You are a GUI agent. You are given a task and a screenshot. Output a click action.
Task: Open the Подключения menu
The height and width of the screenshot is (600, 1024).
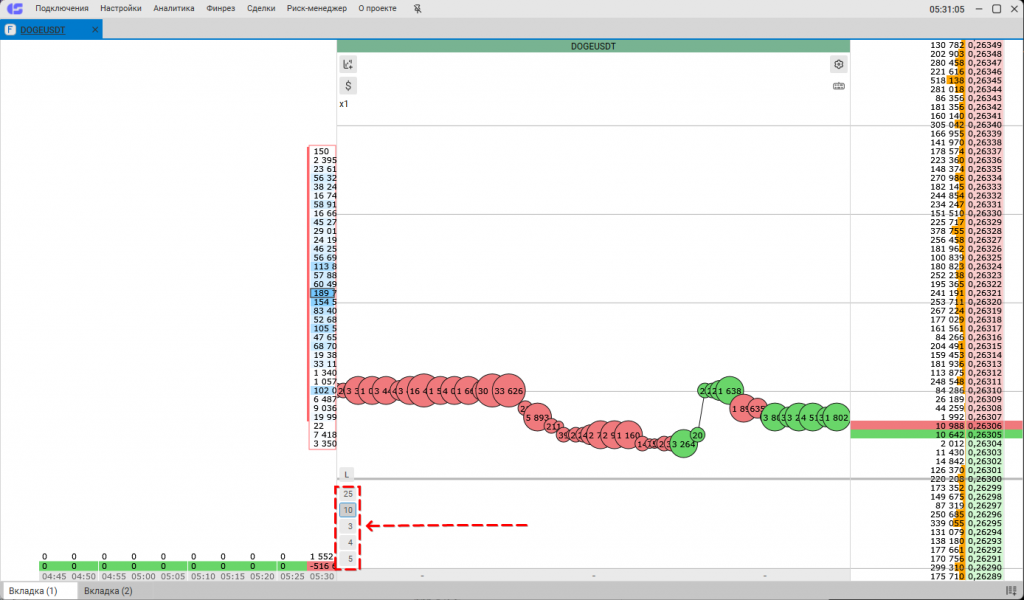tap(62, 8)
